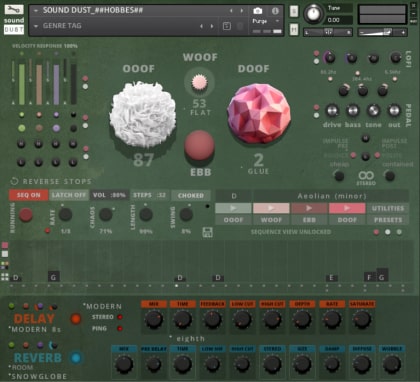Click the pink faceted DOOF ball
This screenshot has height=382, width=420.
click(259, 113)
